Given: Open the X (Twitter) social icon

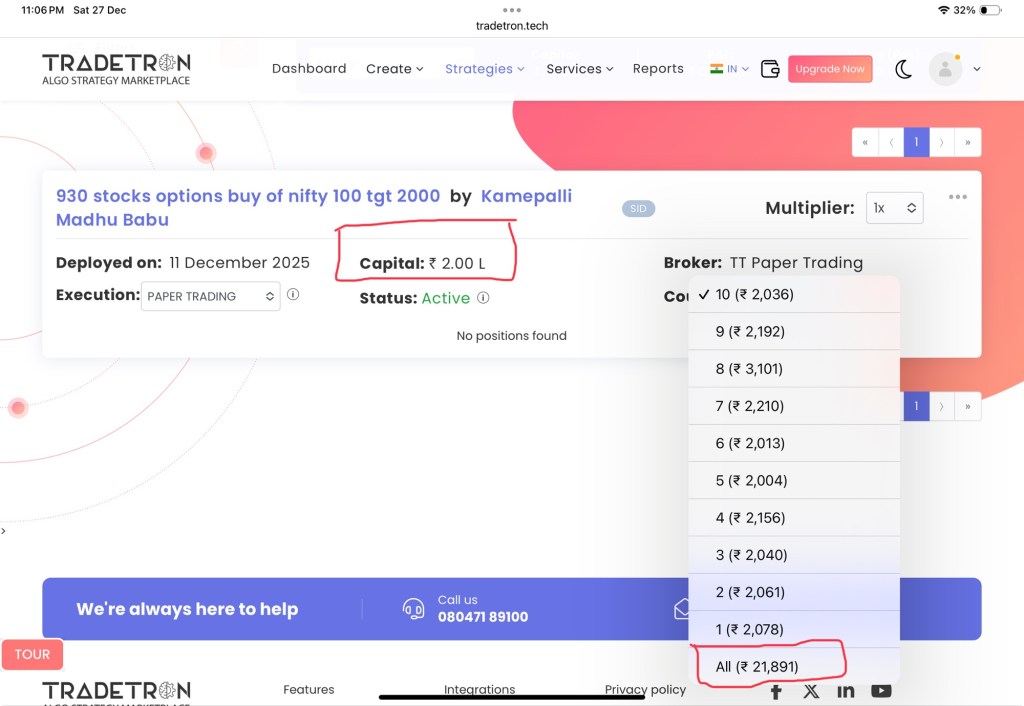Looking at the screenshot, I should click(811, 691).
